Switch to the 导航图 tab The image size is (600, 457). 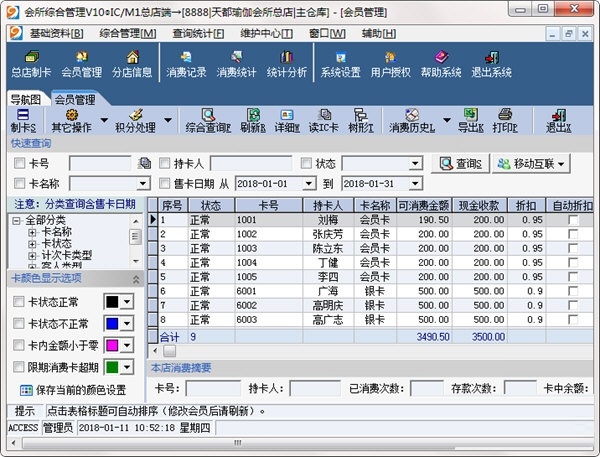(26, 99)
